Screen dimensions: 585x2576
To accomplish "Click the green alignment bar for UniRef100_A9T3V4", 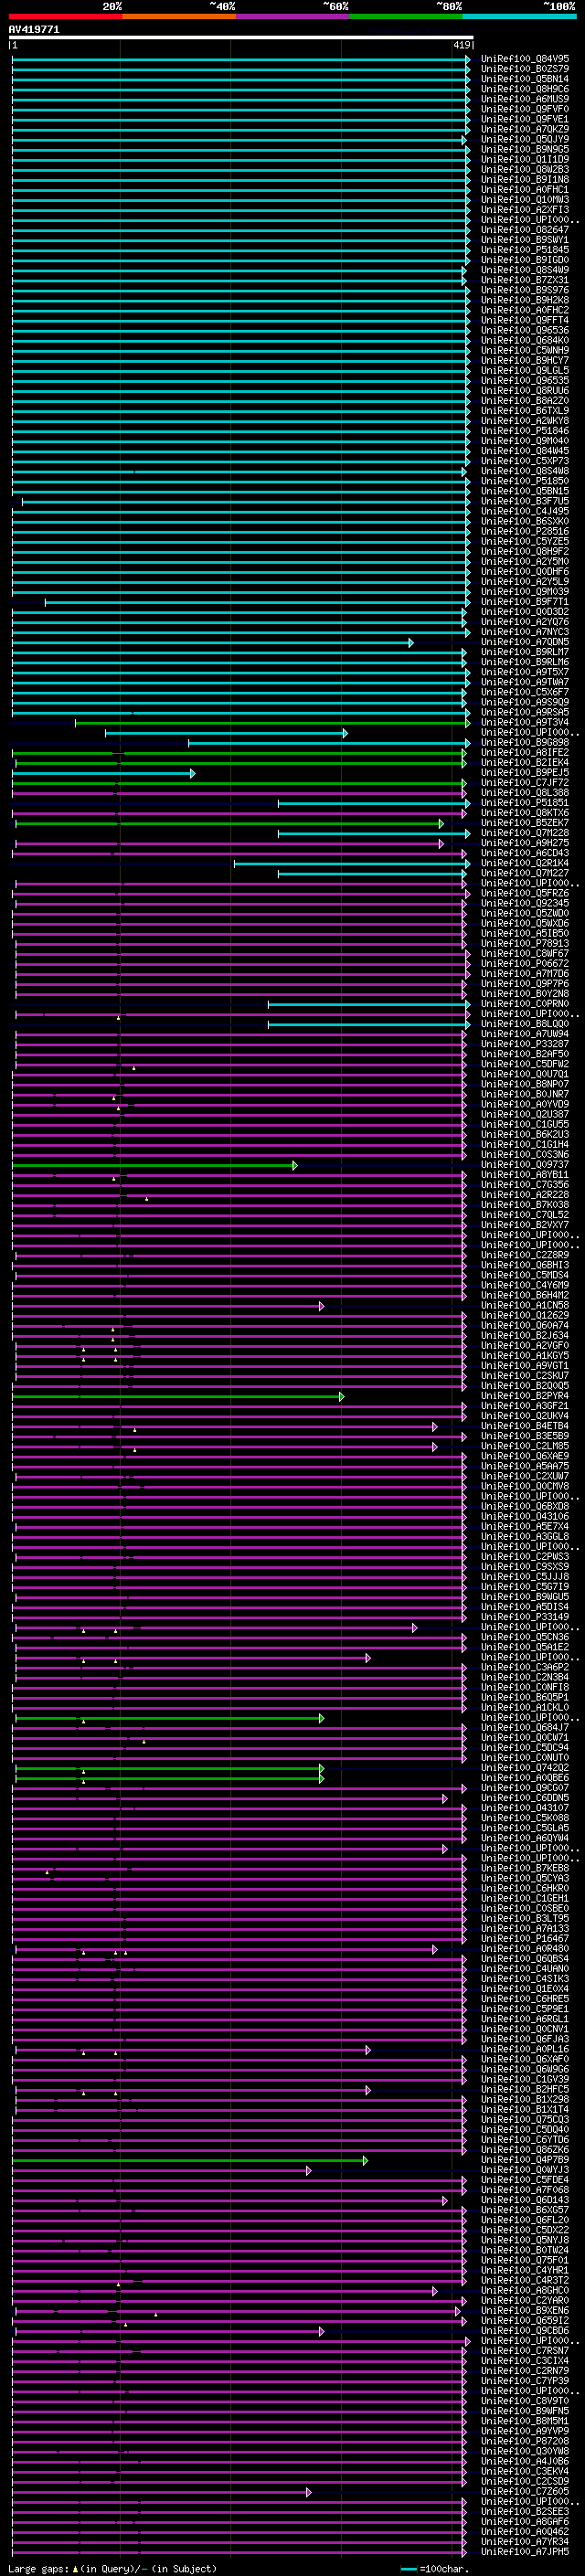I will [273, 722].
